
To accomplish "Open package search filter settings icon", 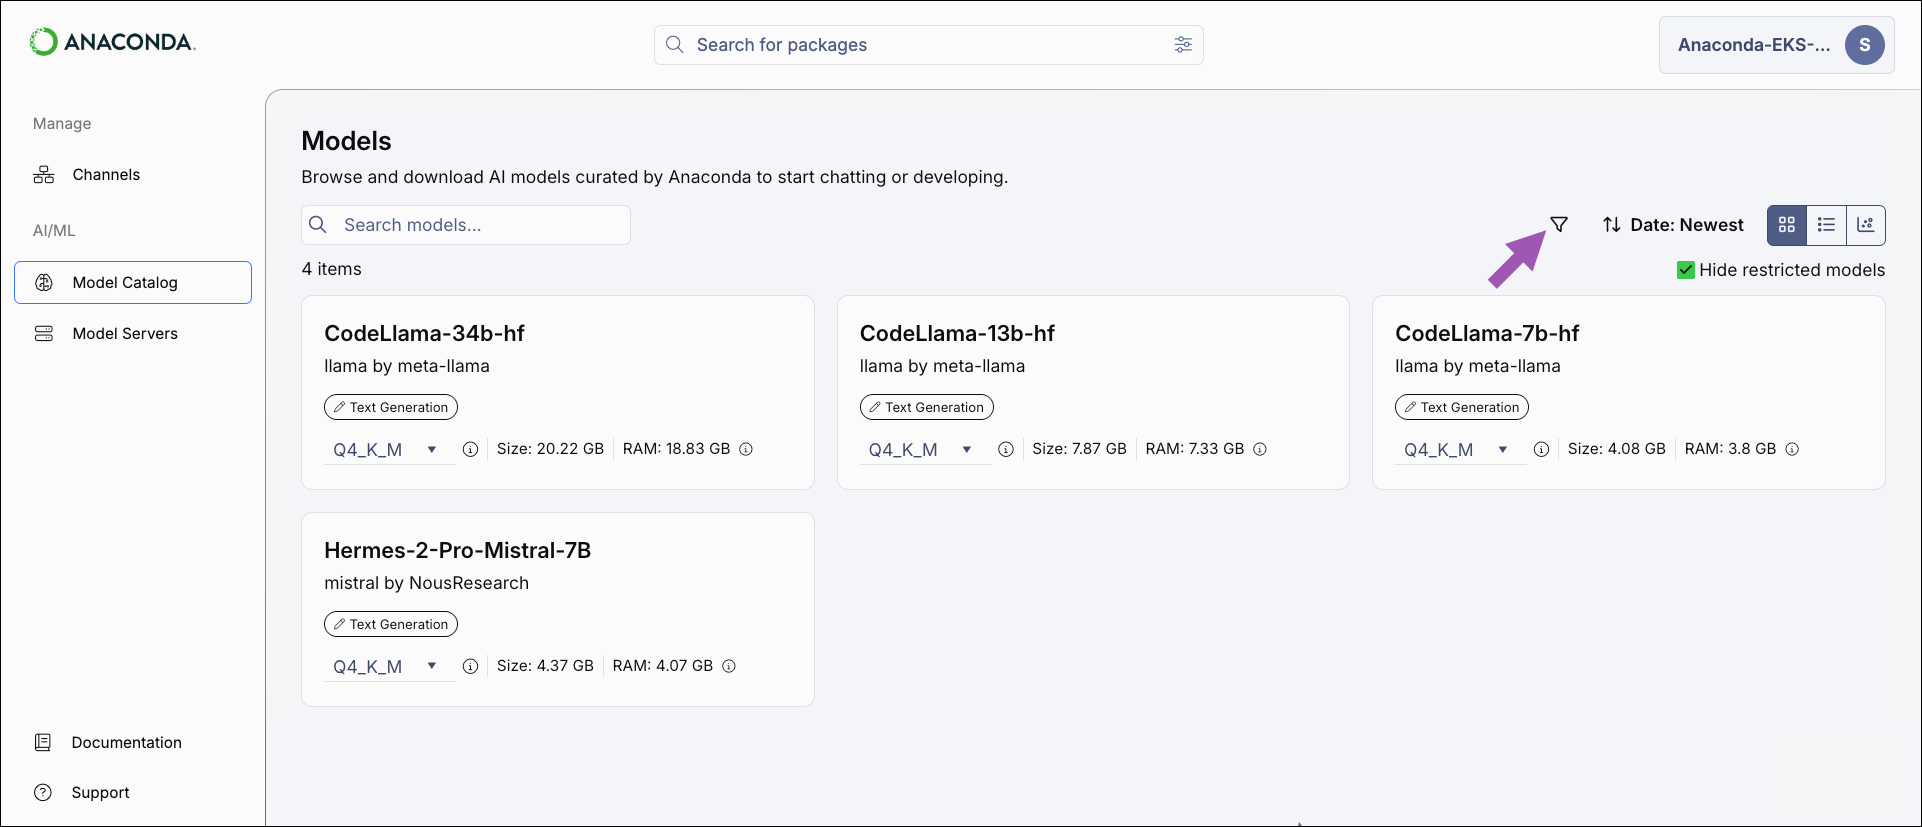I will [1183, 44].
